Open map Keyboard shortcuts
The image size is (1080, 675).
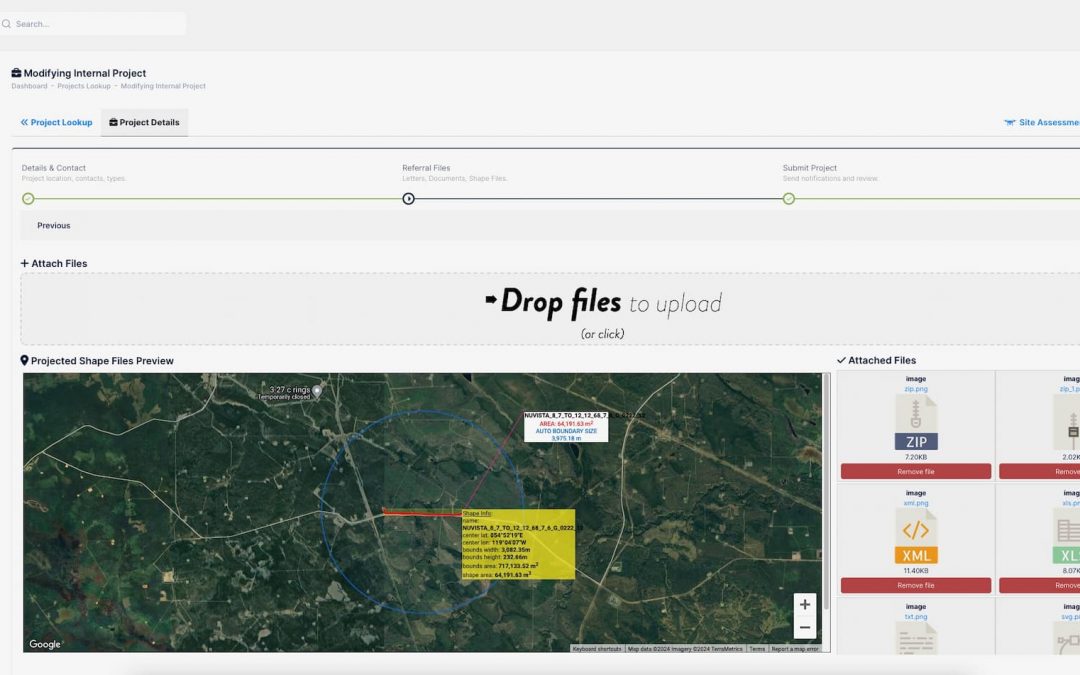(597, 649)
